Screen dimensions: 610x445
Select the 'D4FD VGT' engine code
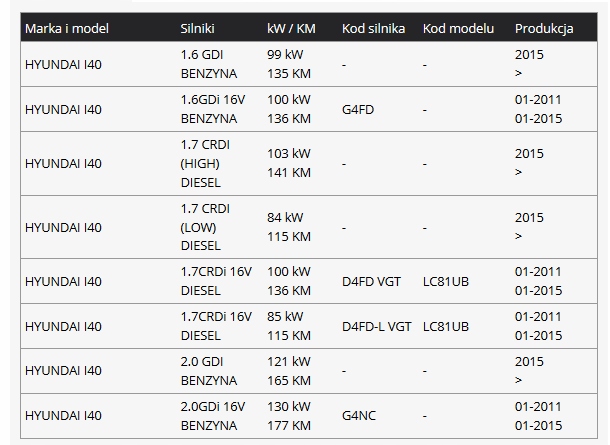(371, 282)
